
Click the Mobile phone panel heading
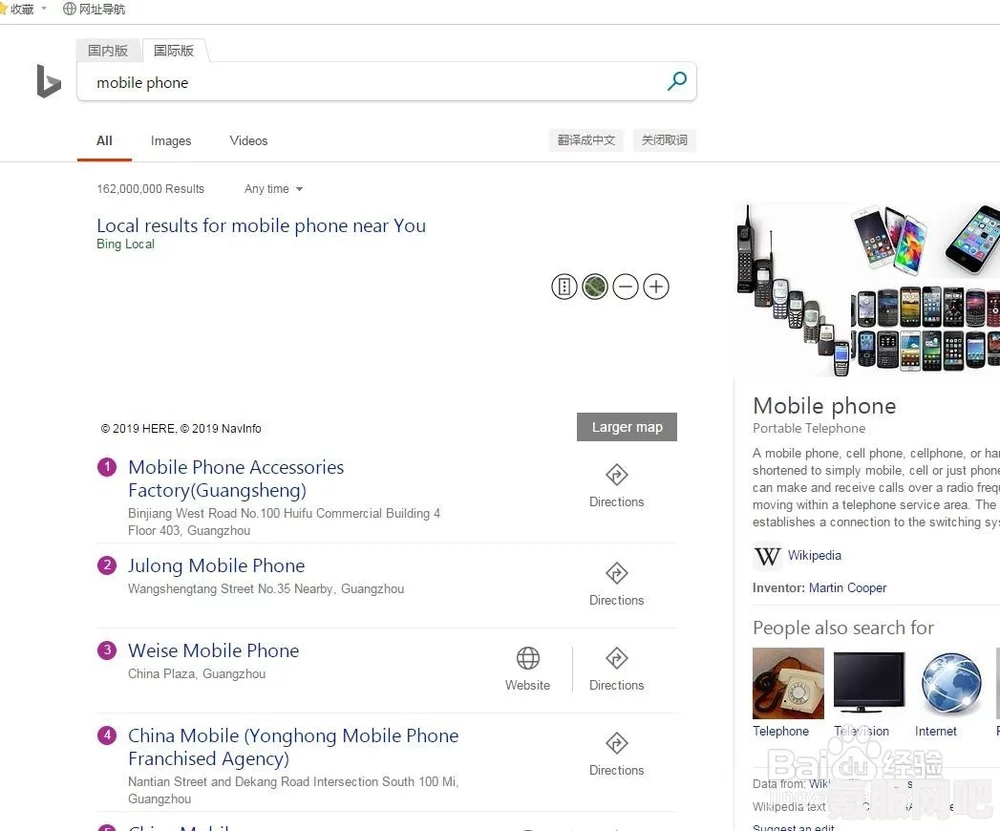click(824, 406)
